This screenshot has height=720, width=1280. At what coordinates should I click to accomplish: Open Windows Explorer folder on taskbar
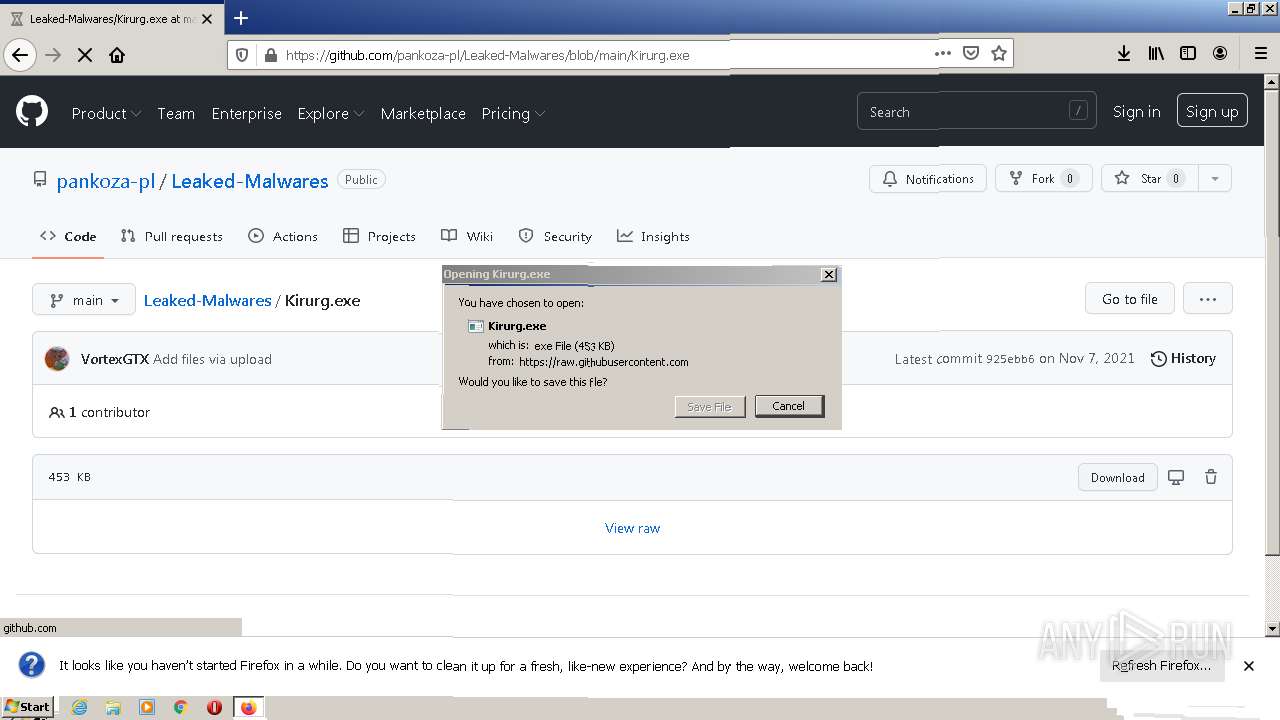113,707
